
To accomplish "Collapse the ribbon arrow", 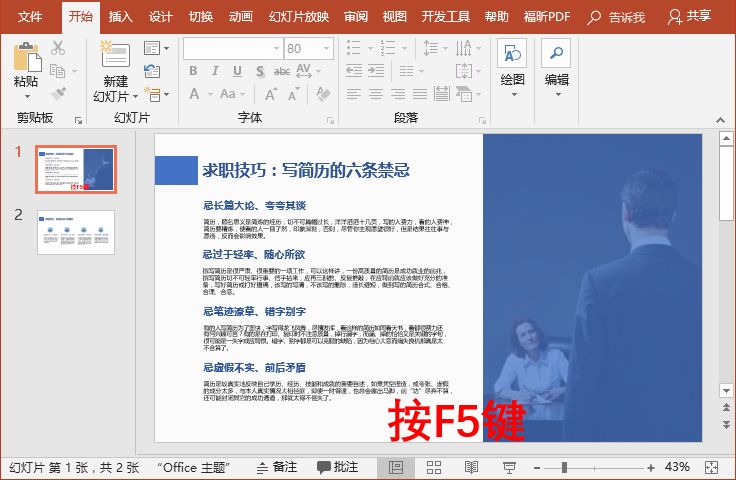I will (720, 120).
